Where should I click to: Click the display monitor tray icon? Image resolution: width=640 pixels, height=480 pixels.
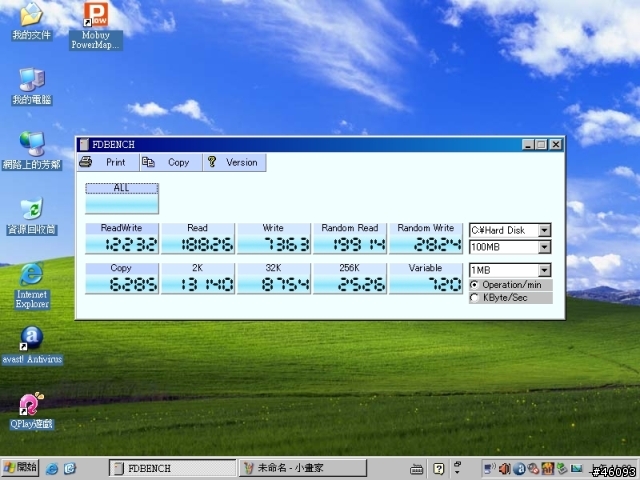click(576, 469)
